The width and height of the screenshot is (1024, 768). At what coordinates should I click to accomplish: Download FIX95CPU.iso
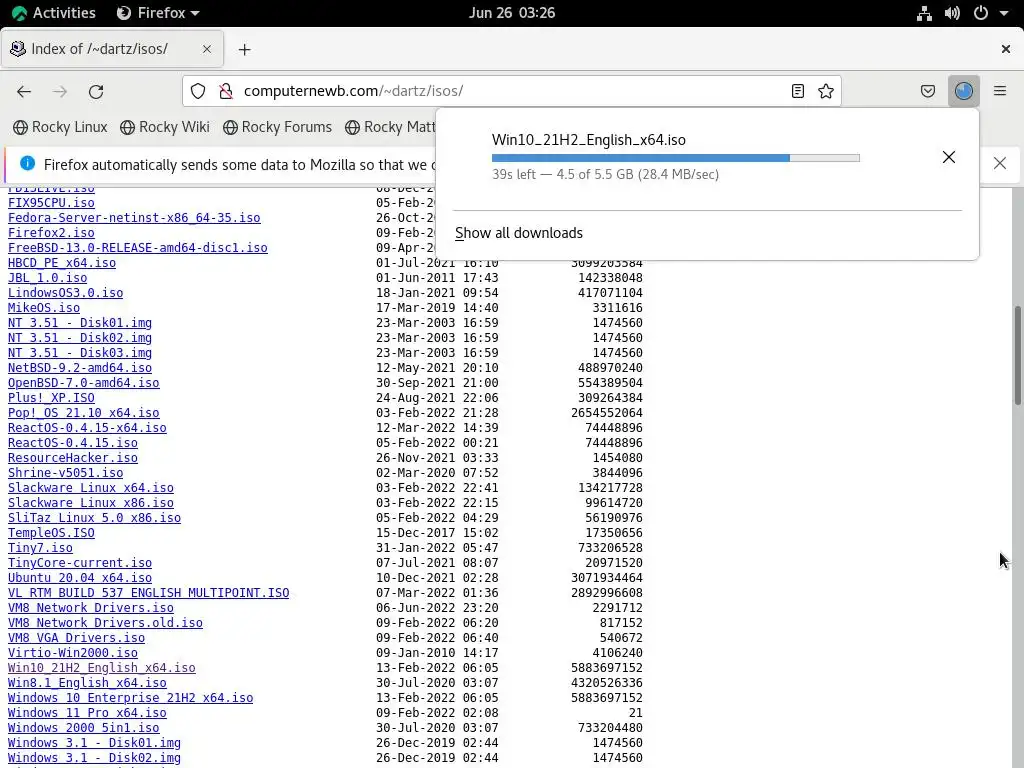[51, 203]
